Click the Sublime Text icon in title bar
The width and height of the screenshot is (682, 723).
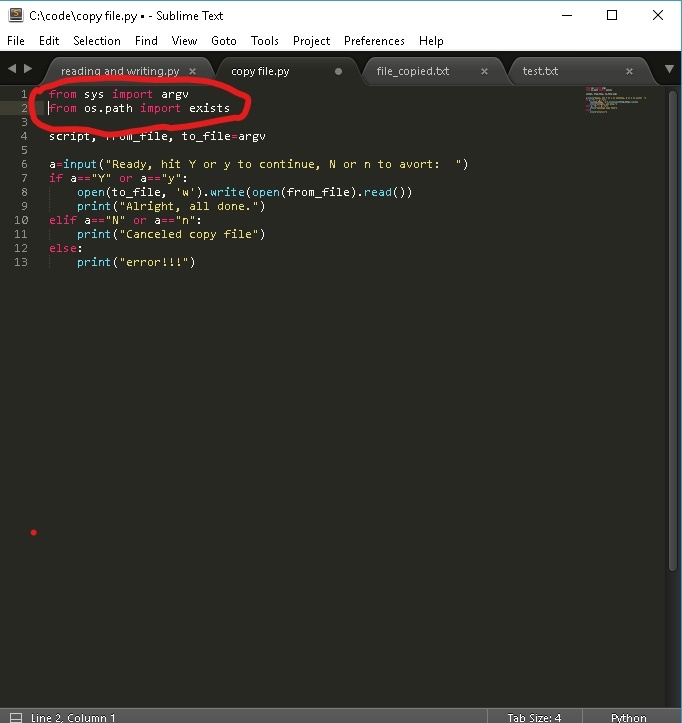point(16,16)
